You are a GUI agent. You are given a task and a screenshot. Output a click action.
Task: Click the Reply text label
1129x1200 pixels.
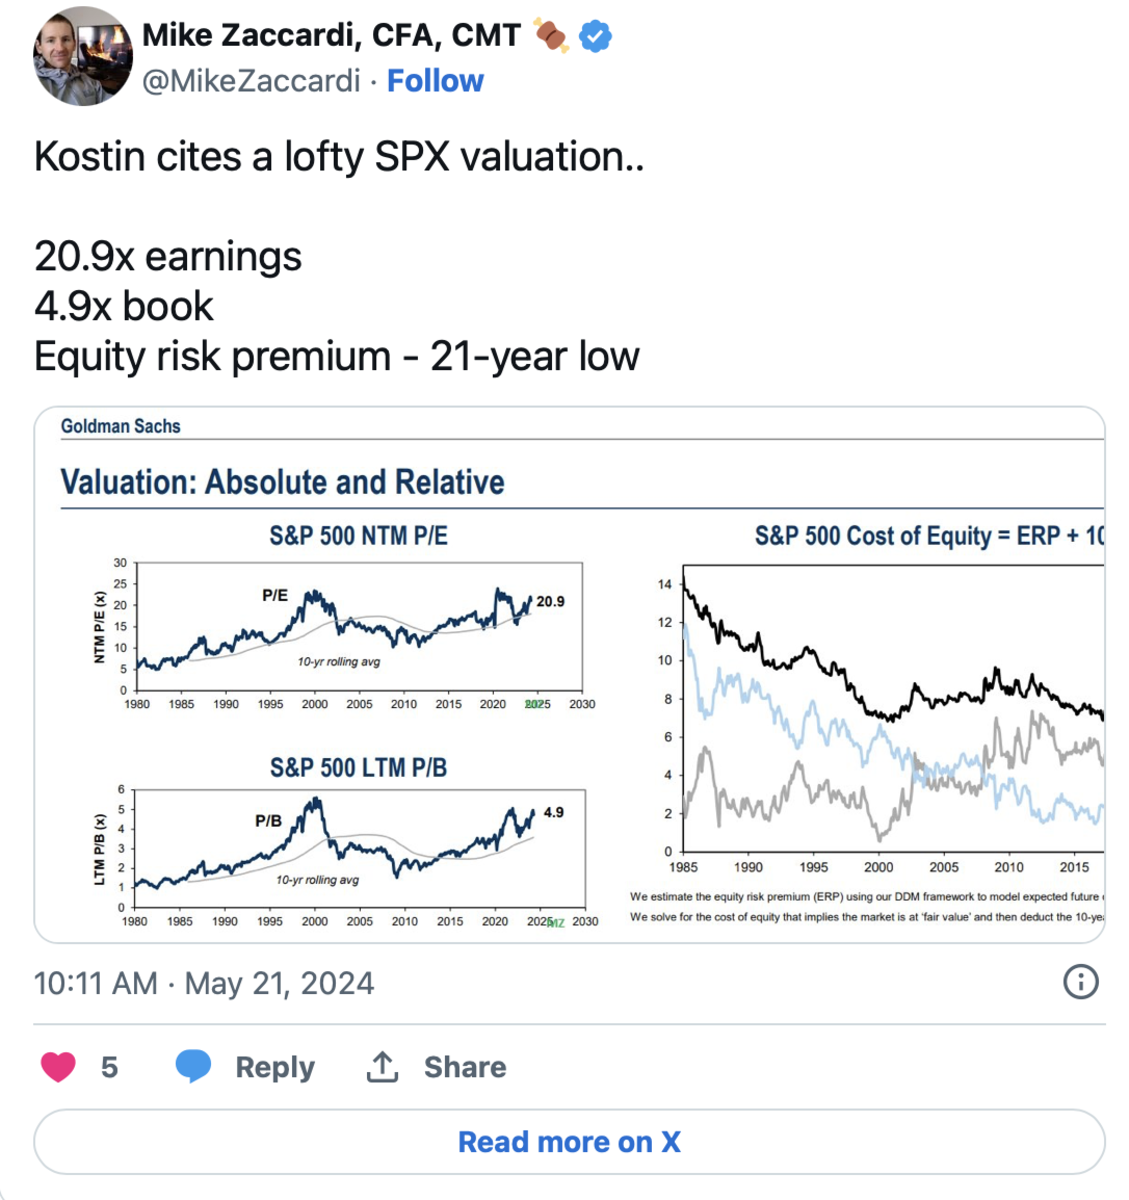click(x=275, y=1067)
